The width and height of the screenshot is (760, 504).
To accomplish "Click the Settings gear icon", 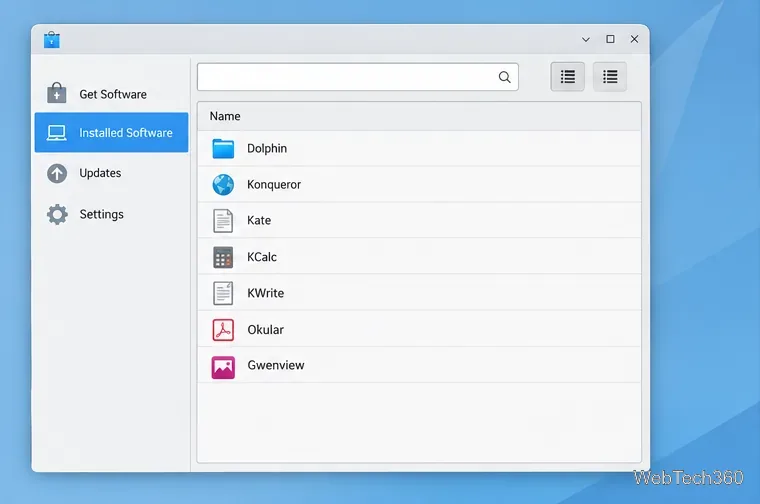I will point(57,214).
